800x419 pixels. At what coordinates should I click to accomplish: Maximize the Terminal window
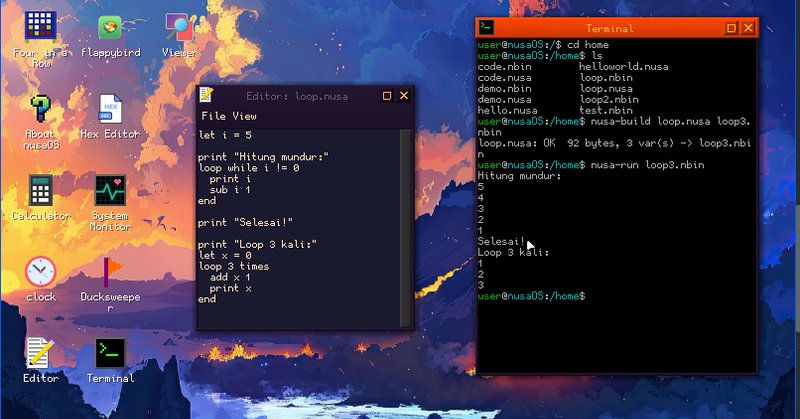[731, 28]
